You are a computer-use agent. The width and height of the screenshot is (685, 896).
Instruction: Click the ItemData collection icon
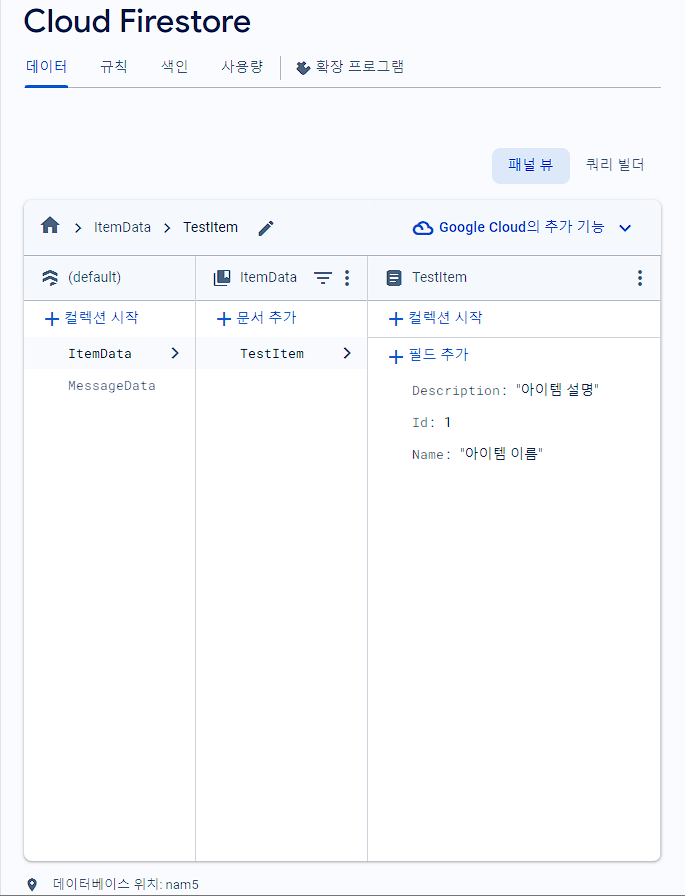[222, 278]
